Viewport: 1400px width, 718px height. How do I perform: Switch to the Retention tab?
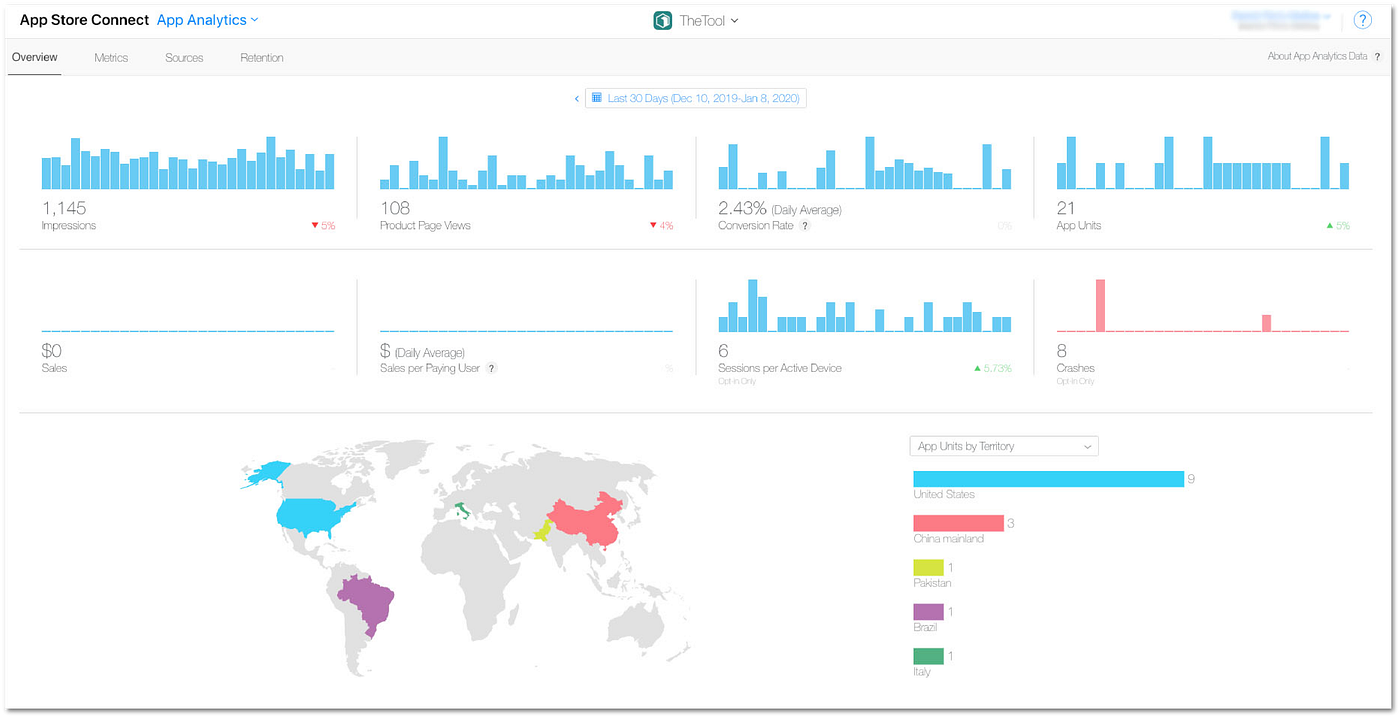[262, 58]
